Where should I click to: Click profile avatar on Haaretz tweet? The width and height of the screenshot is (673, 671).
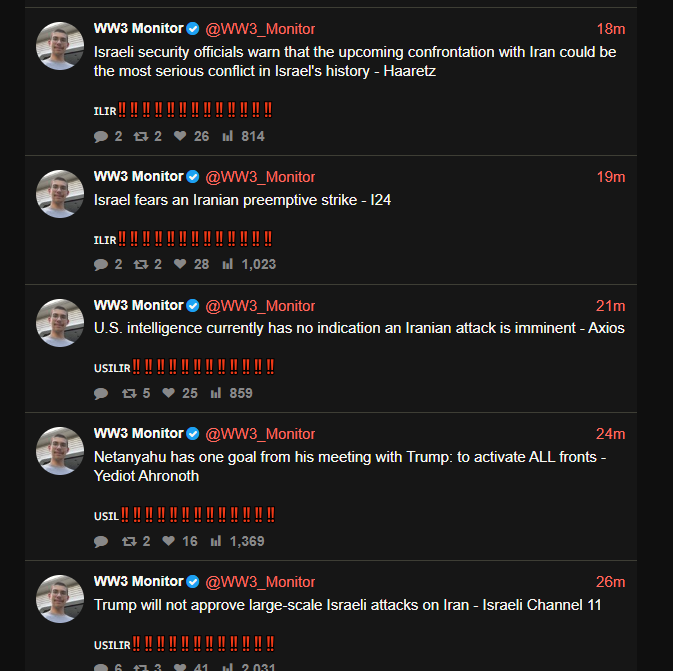pyautogui.click(x=60, y=46)
